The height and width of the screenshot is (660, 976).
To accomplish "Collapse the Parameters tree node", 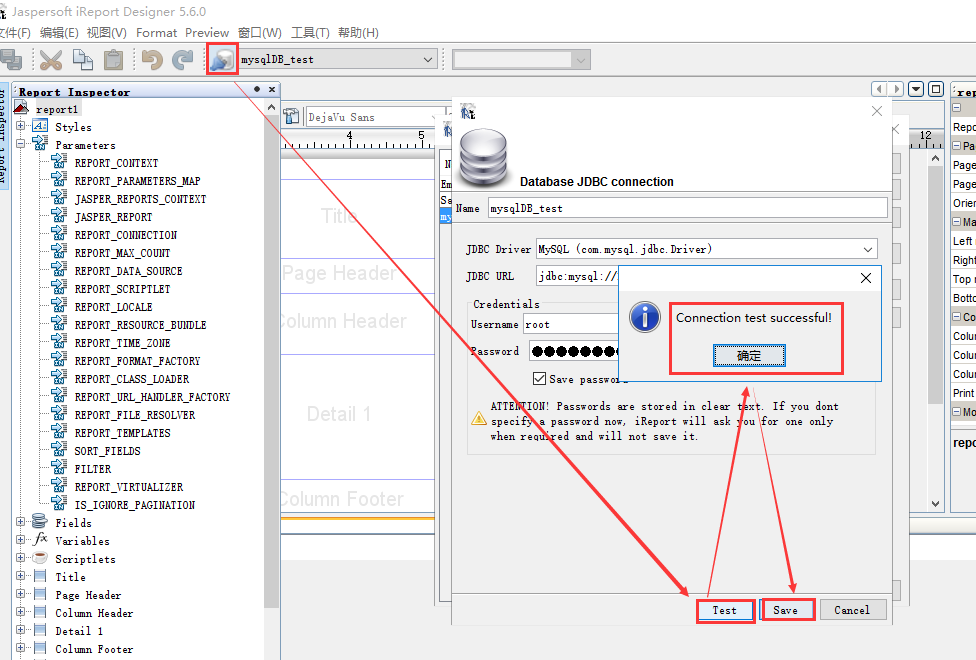I will pyautogui.click(x=21, y=144).
